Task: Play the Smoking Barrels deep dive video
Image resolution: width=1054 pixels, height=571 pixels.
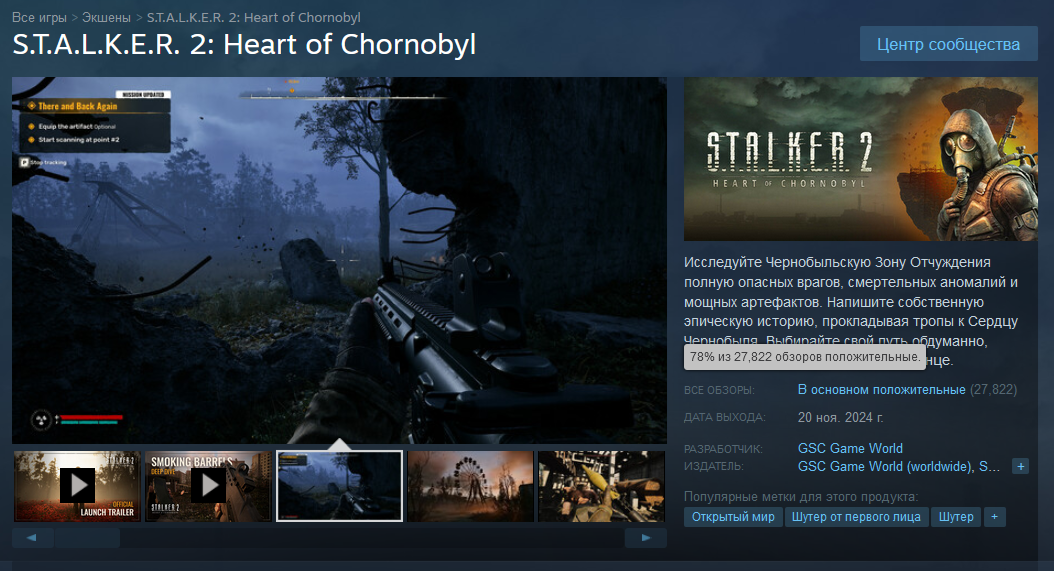Action: point(208,486)
